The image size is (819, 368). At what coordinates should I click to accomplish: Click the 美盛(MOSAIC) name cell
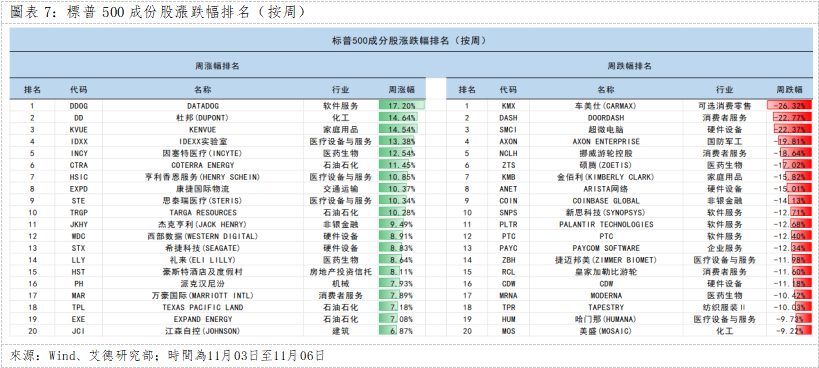605,331
